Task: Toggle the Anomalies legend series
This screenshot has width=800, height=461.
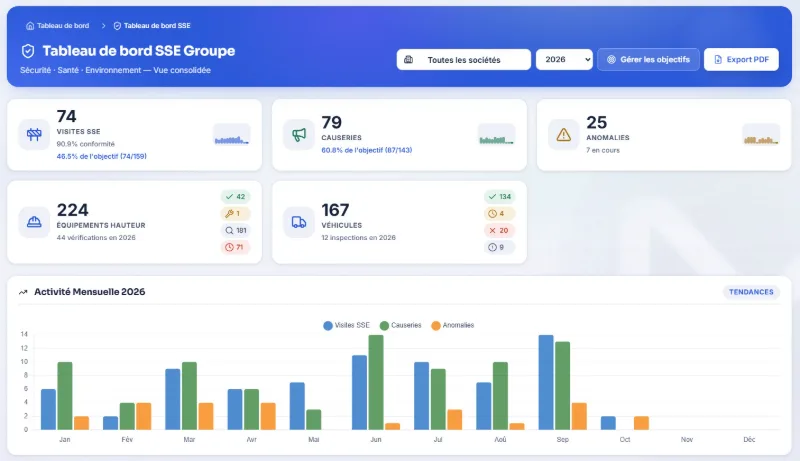Action: point(453,325)
